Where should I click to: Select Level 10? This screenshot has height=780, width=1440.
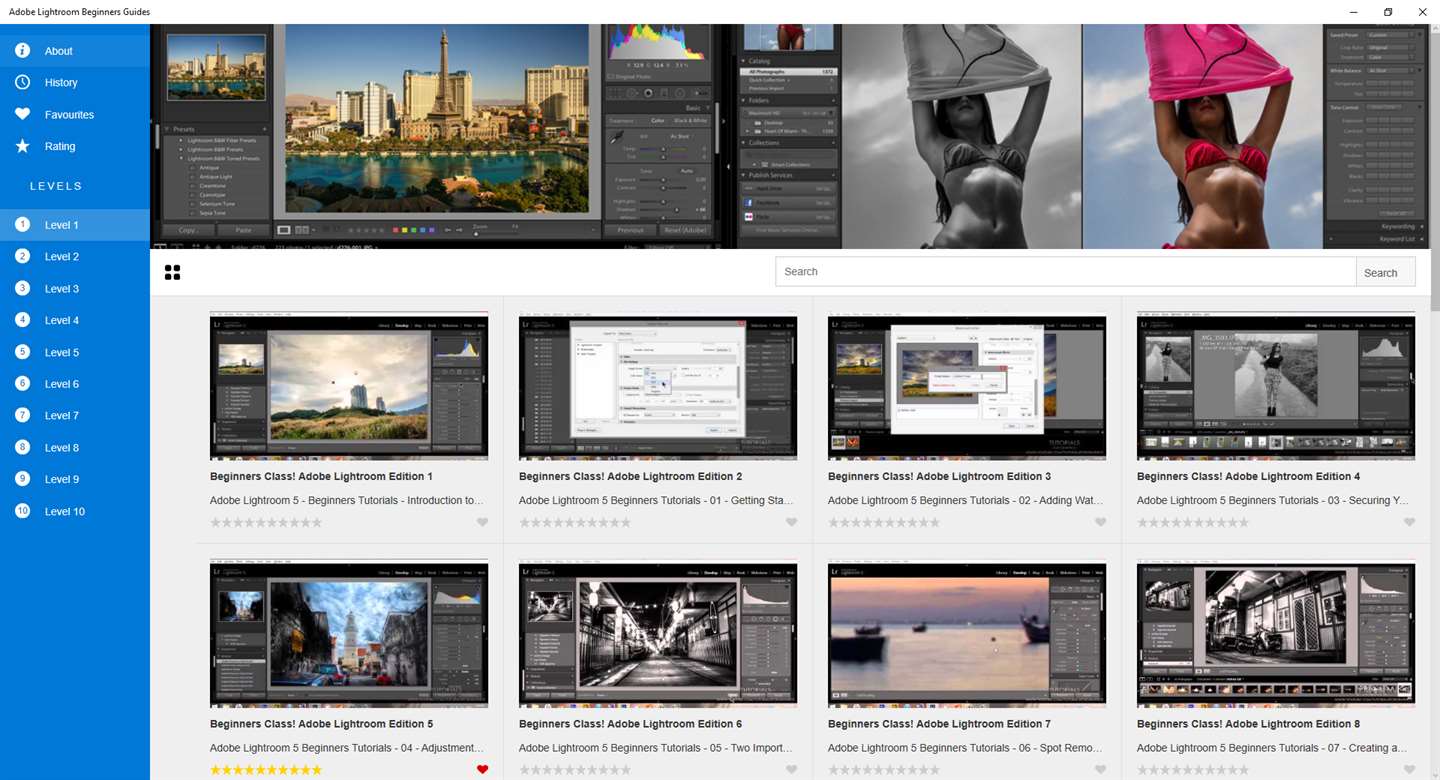75,511
